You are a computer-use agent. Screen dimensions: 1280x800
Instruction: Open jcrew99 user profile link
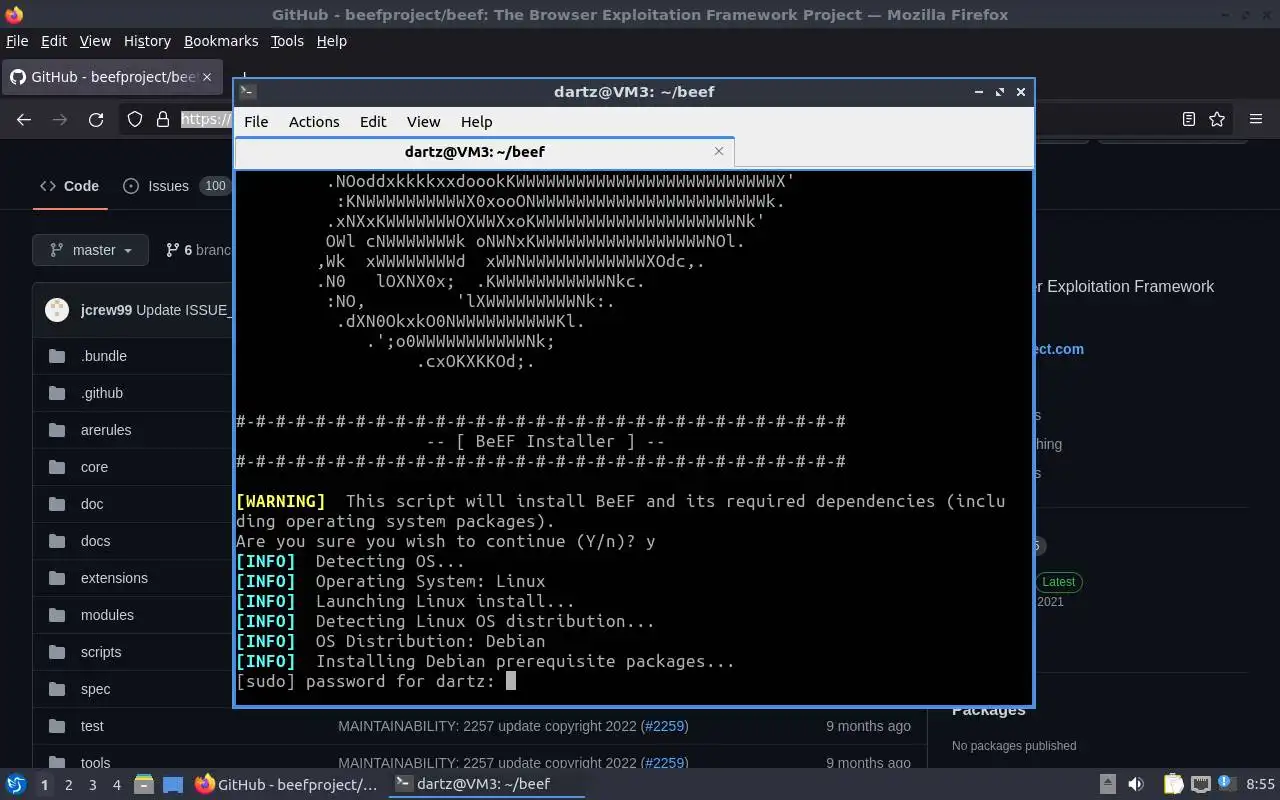point(106,310)
